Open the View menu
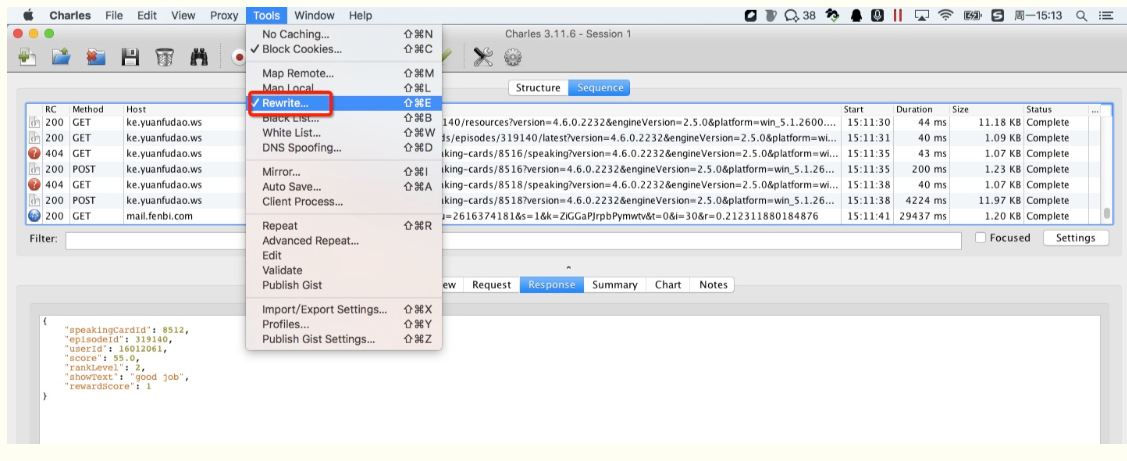 183,15
